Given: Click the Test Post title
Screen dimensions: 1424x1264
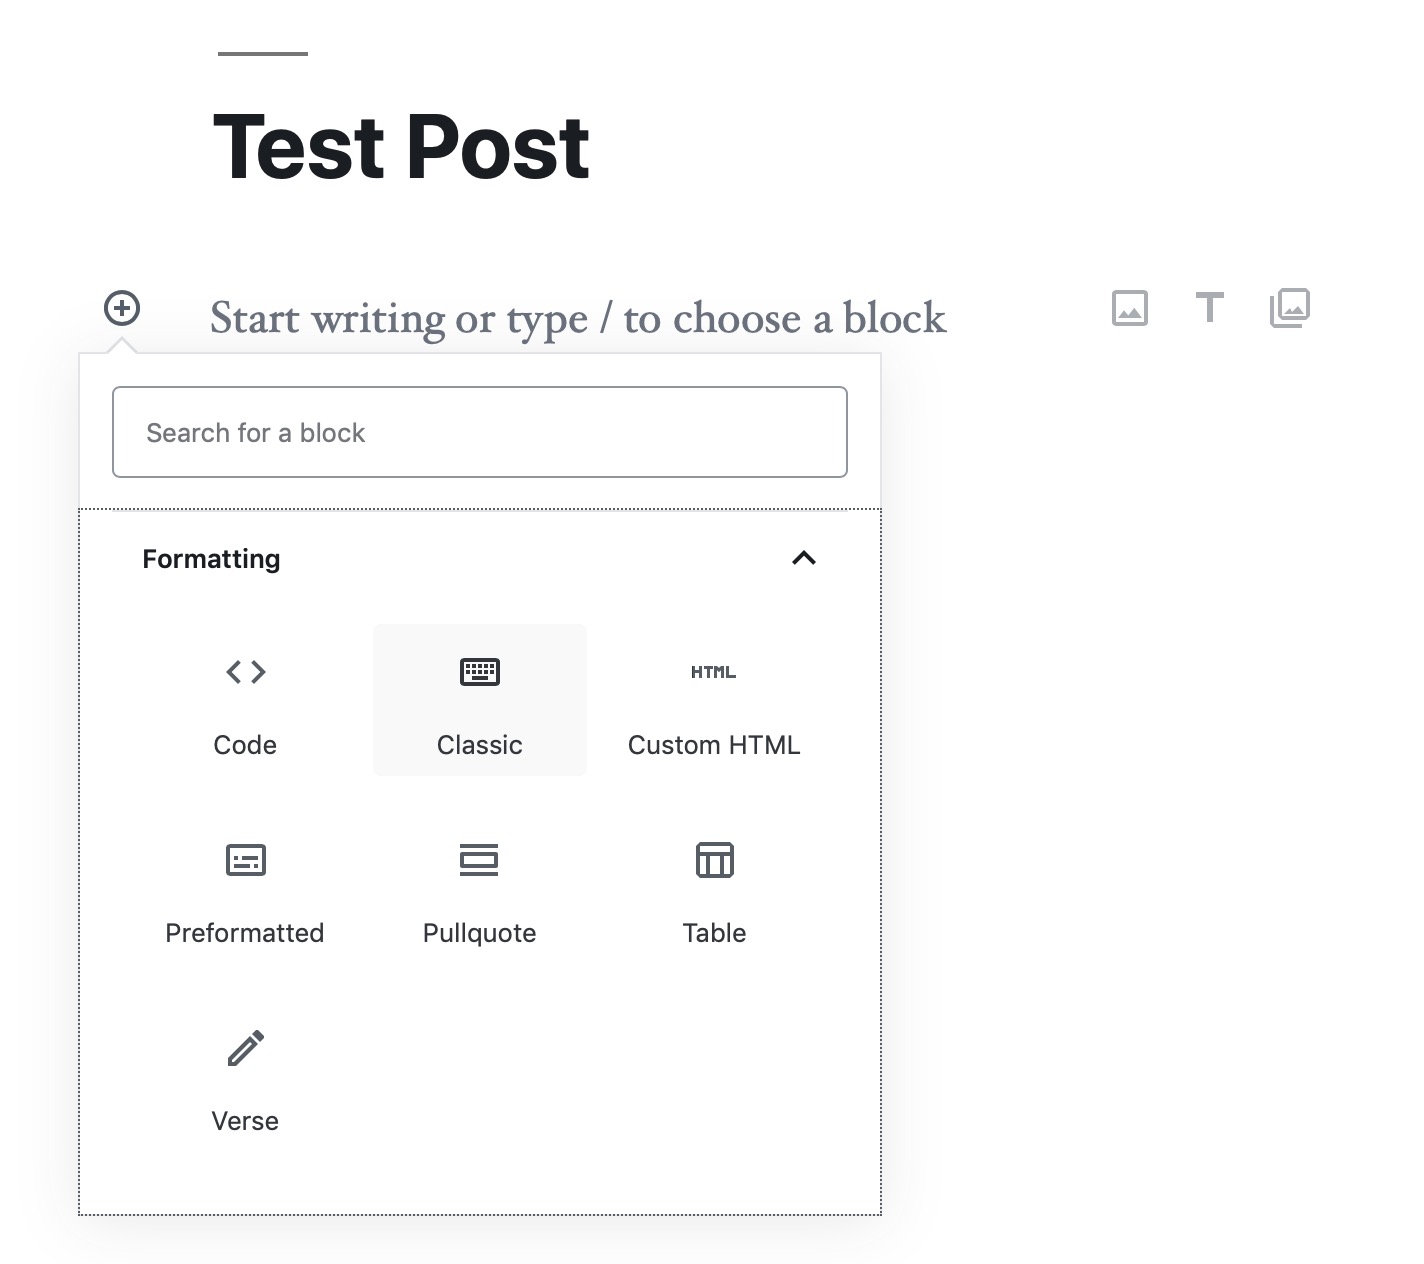Looking at the screenshot, I should 402,148.
